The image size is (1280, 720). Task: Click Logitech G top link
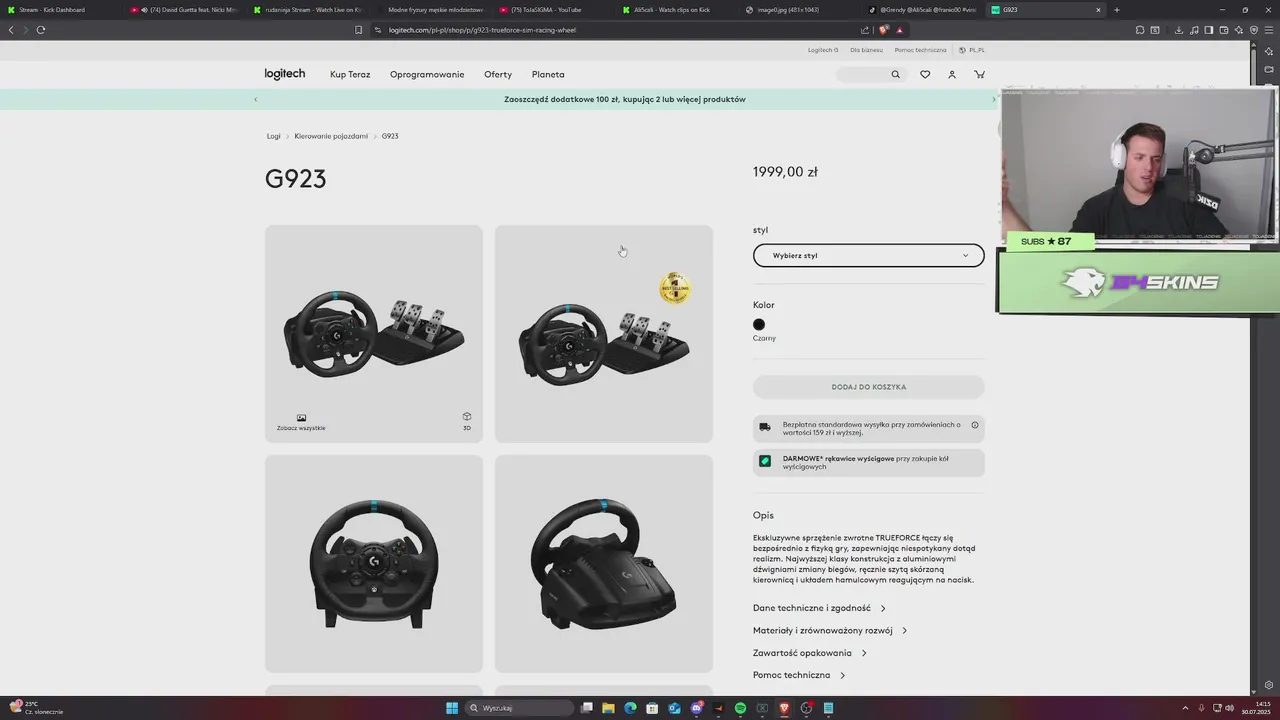point(823,50)
